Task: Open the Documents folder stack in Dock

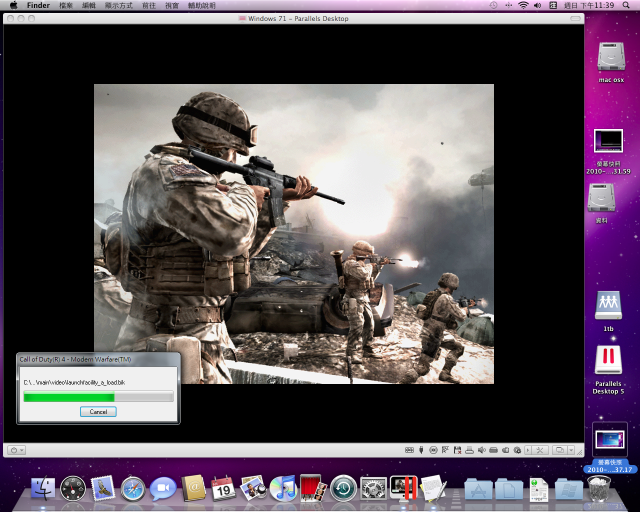Action: pos(509,489)
